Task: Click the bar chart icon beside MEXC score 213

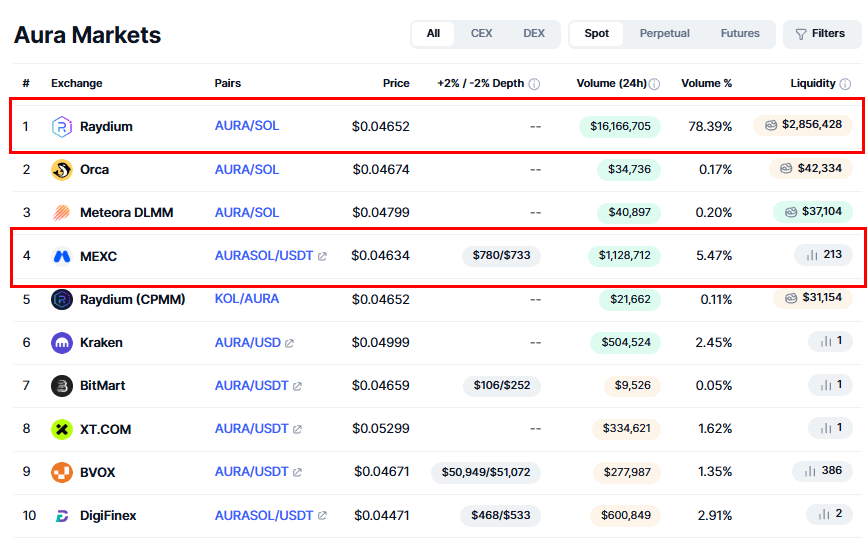Action: pyautogui.click(x=812, y=255)
